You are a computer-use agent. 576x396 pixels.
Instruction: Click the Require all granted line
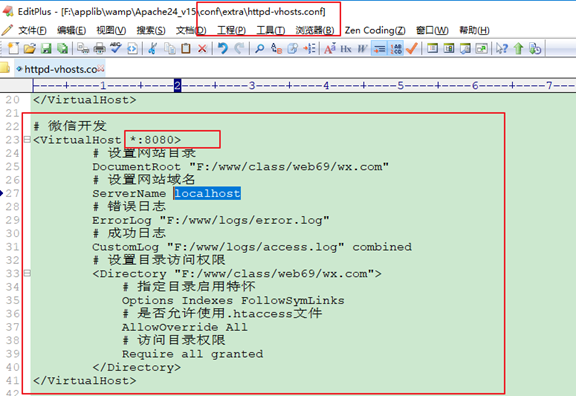point(192,354)
